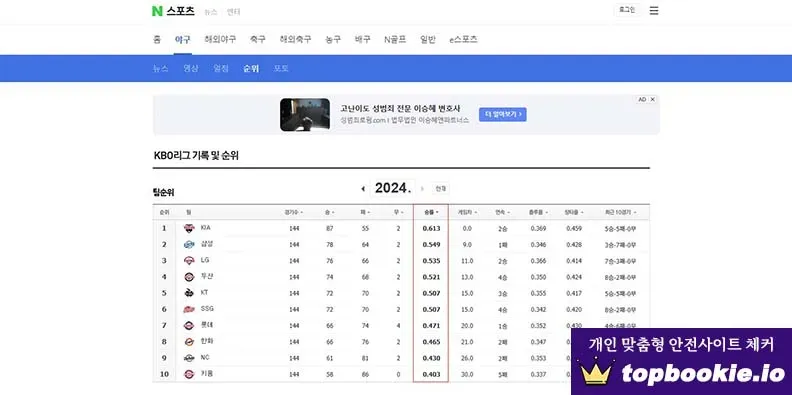Screen dimensions: 792x395
Task: Click the 더 알아보기 ad button
Action: pos(503,114)
